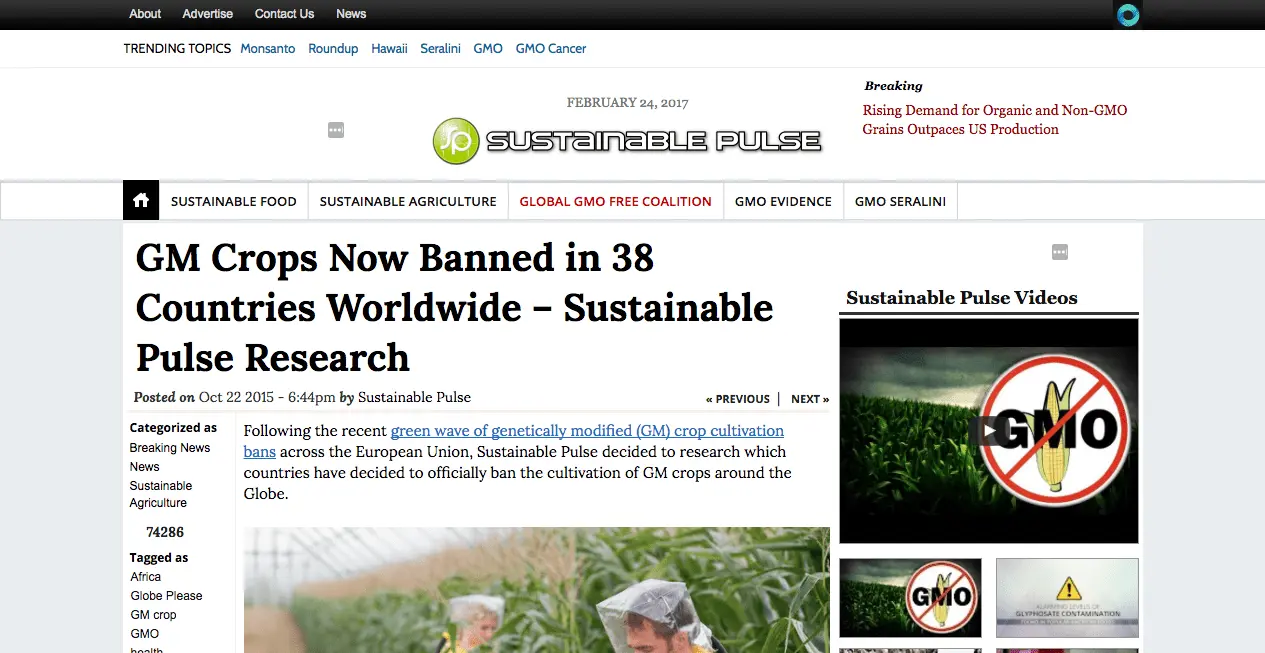
Task: Open the Advertise page
Action: click(x=208, y=14)
